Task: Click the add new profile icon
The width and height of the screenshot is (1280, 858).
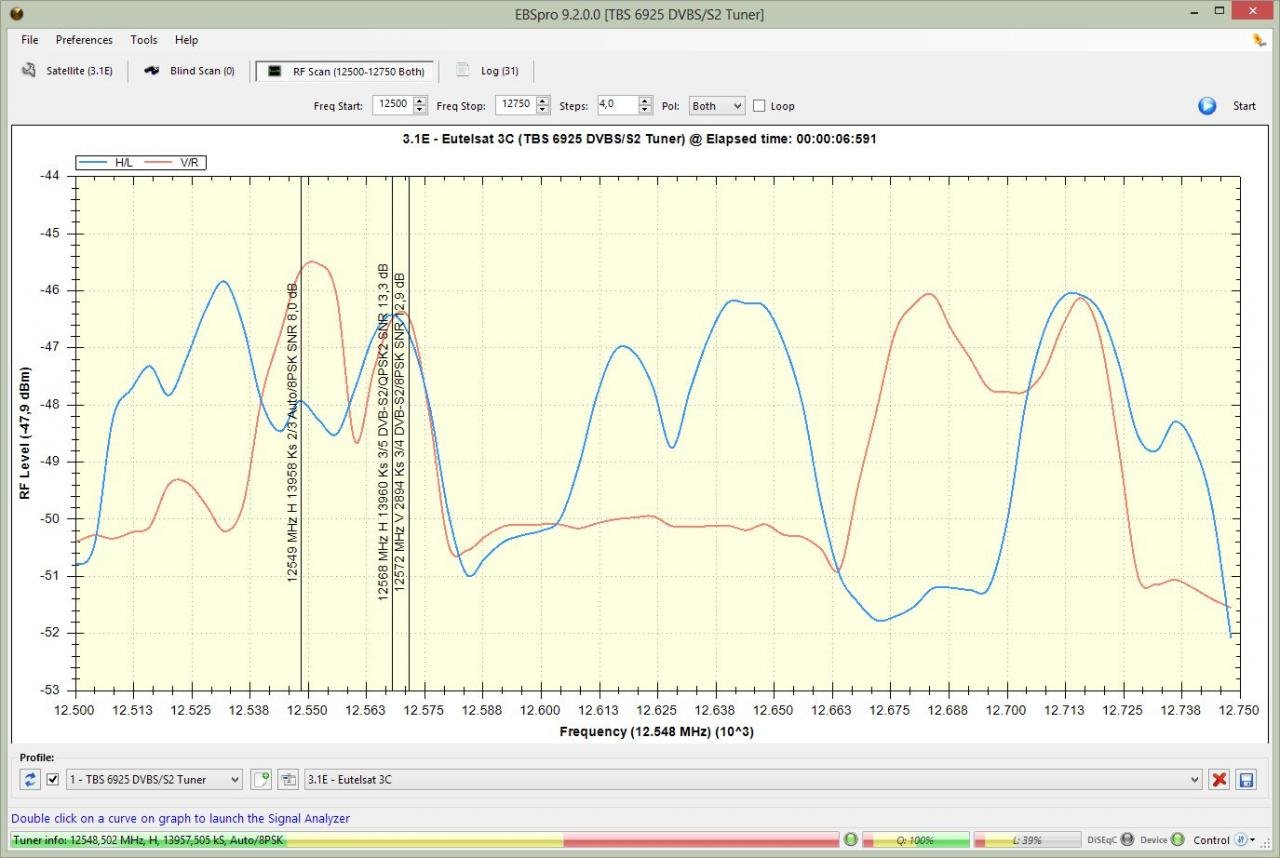Action: [261, 779]
